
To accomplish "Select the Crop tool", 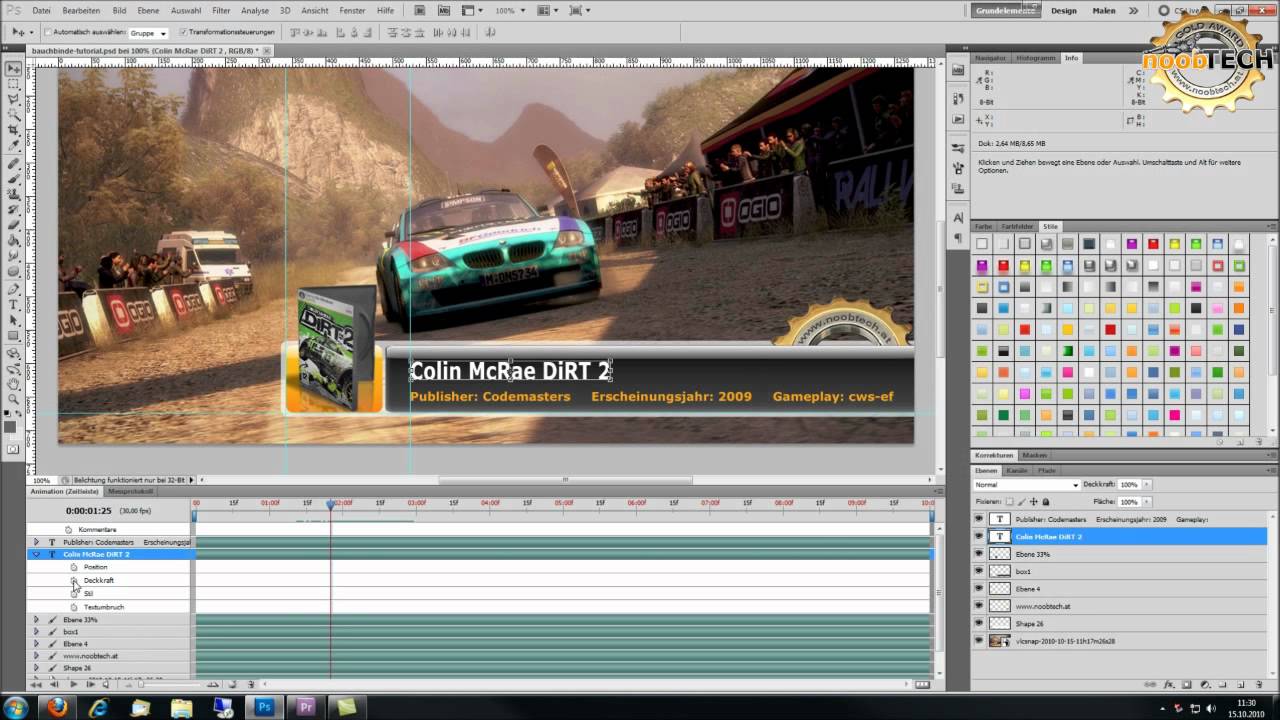I will pos(15,129).
